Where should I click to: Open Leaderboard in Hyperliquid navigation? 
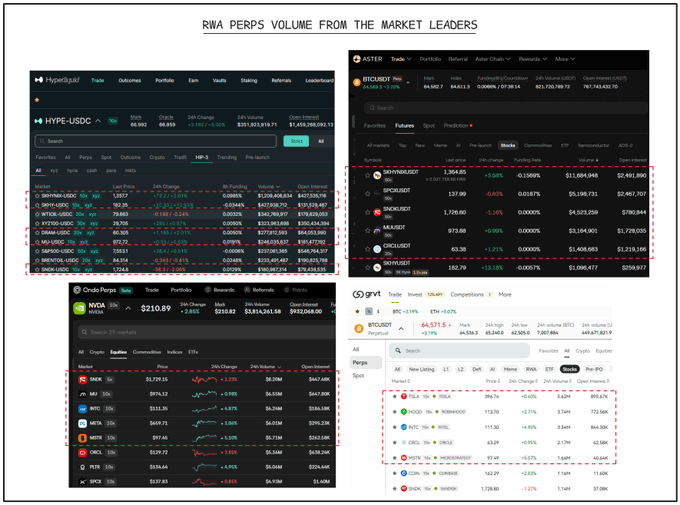[x=319, y=80]
